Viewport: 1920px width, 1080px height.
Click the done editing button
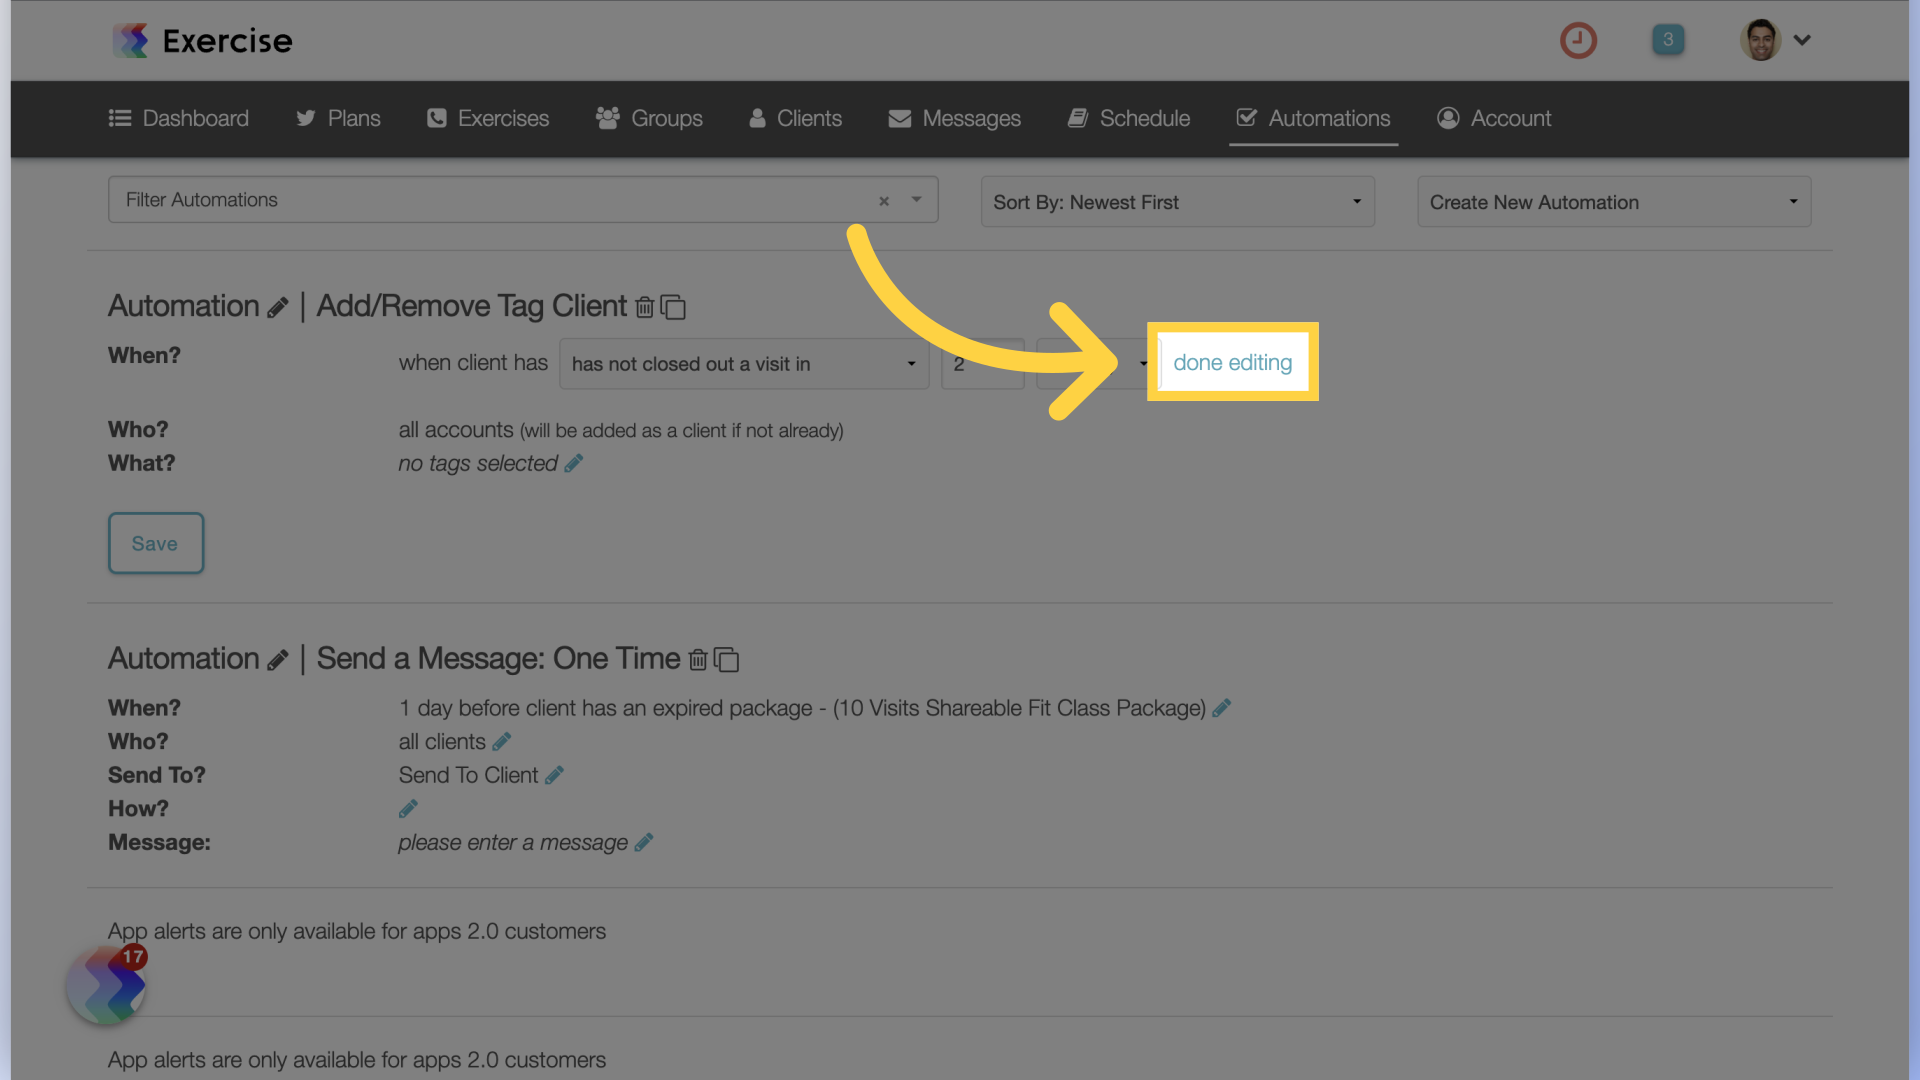point(1233,361)
